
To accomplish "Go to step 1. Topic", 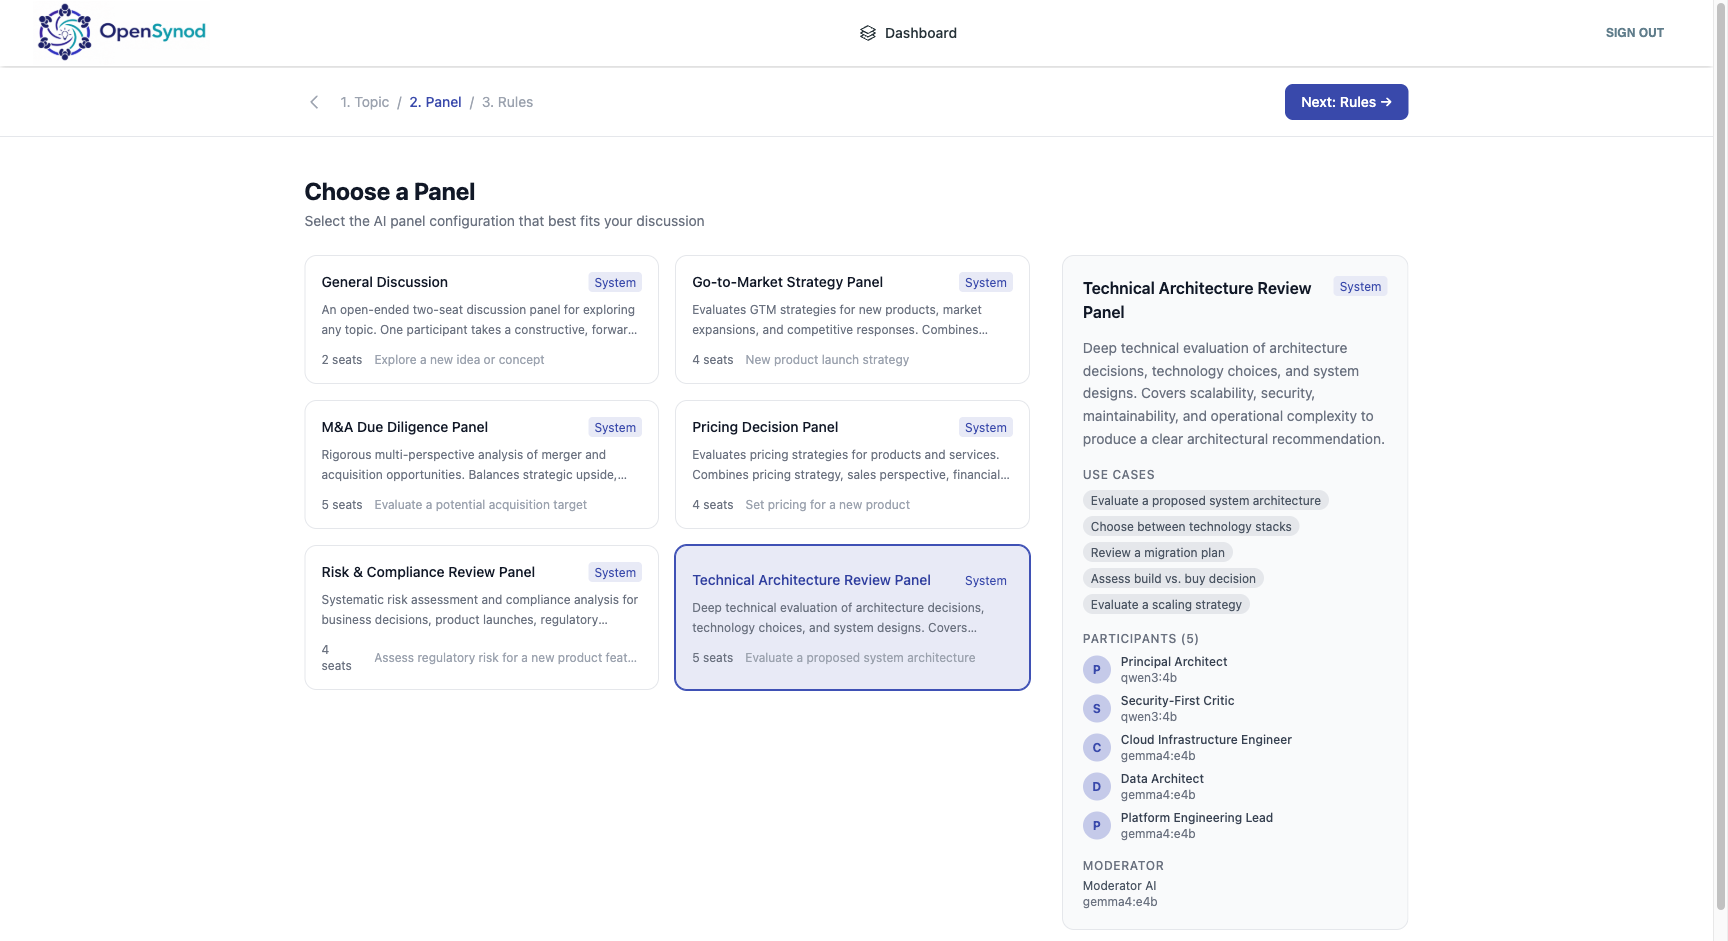I will [x=364, y=102].
